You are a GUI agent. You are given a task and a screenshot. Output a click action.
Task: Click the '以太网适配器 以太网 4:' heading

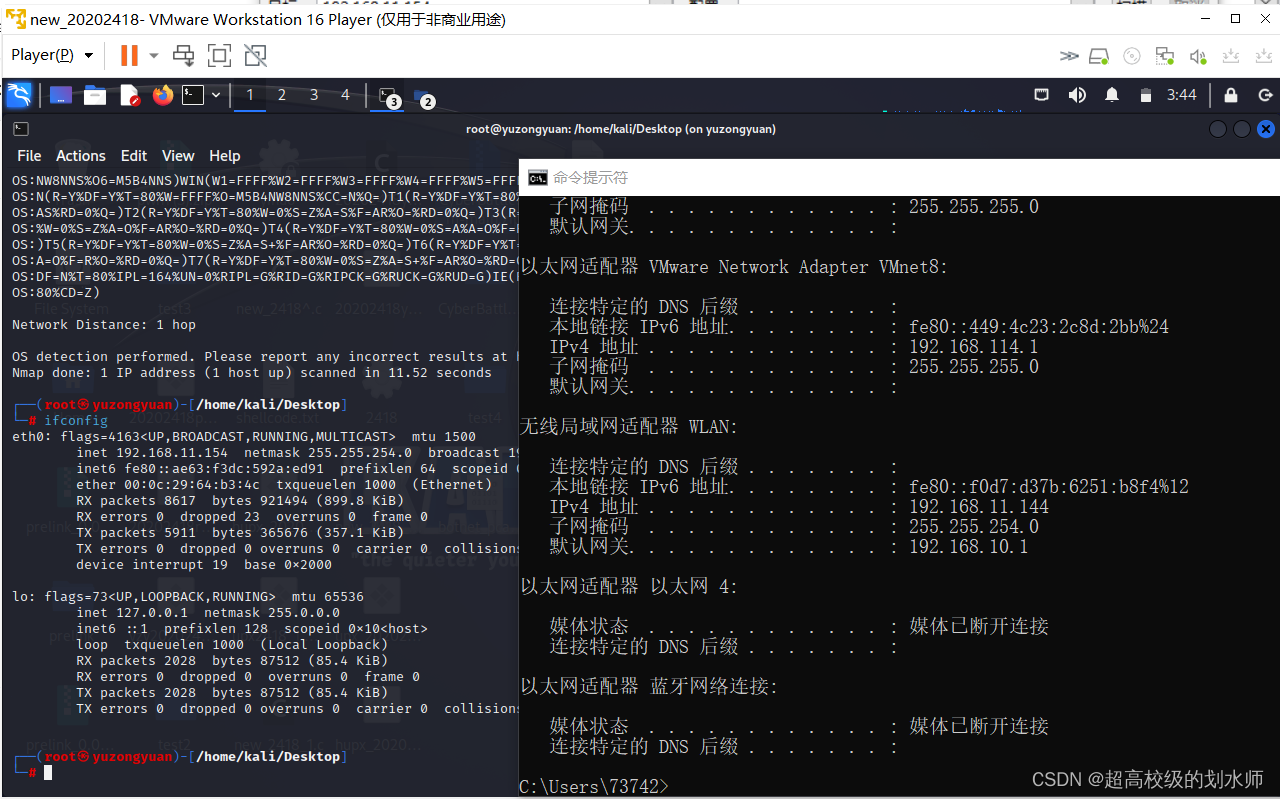629,587
